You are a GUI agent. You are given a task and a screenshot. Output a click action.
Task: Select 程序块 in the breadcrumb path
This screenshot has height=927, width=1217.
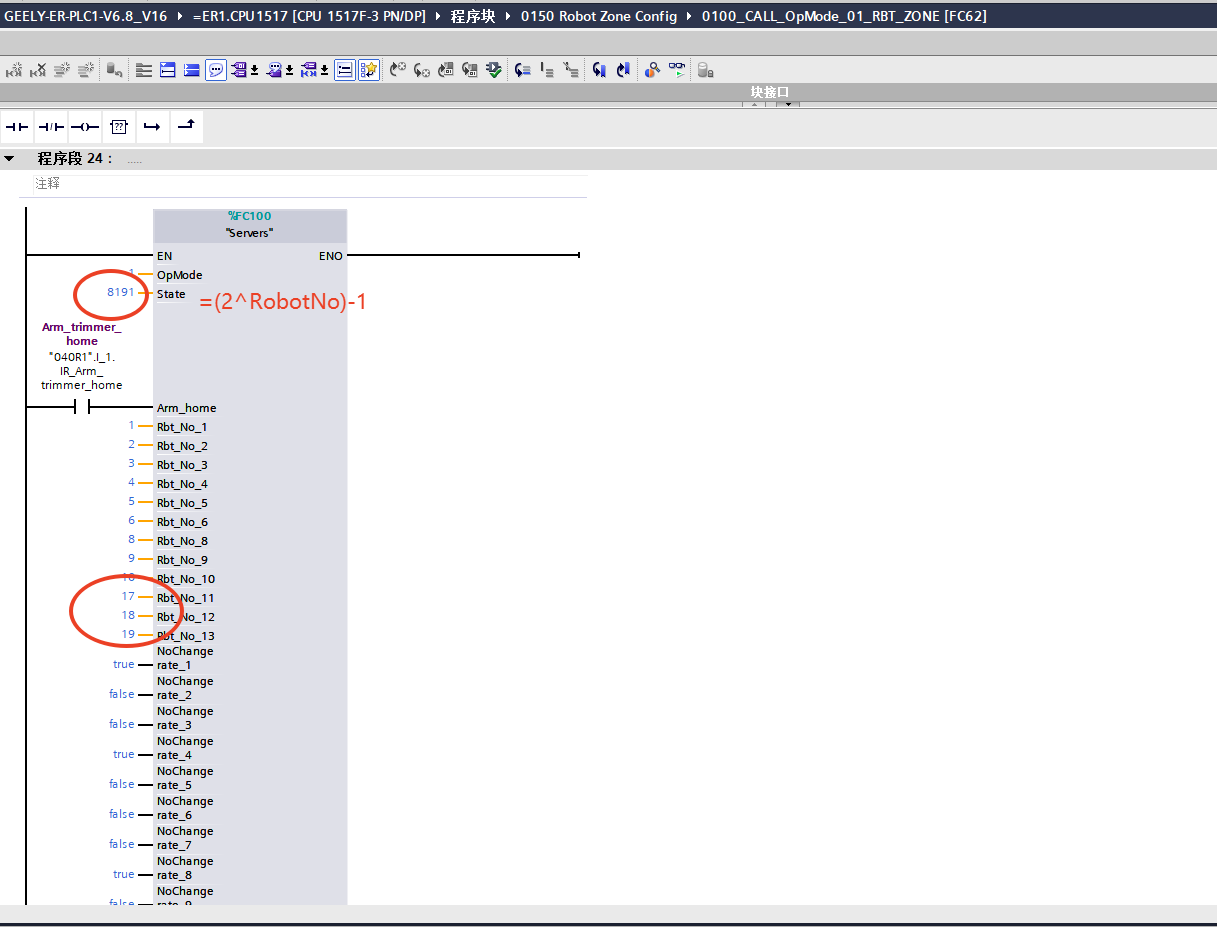pos(472,16)
